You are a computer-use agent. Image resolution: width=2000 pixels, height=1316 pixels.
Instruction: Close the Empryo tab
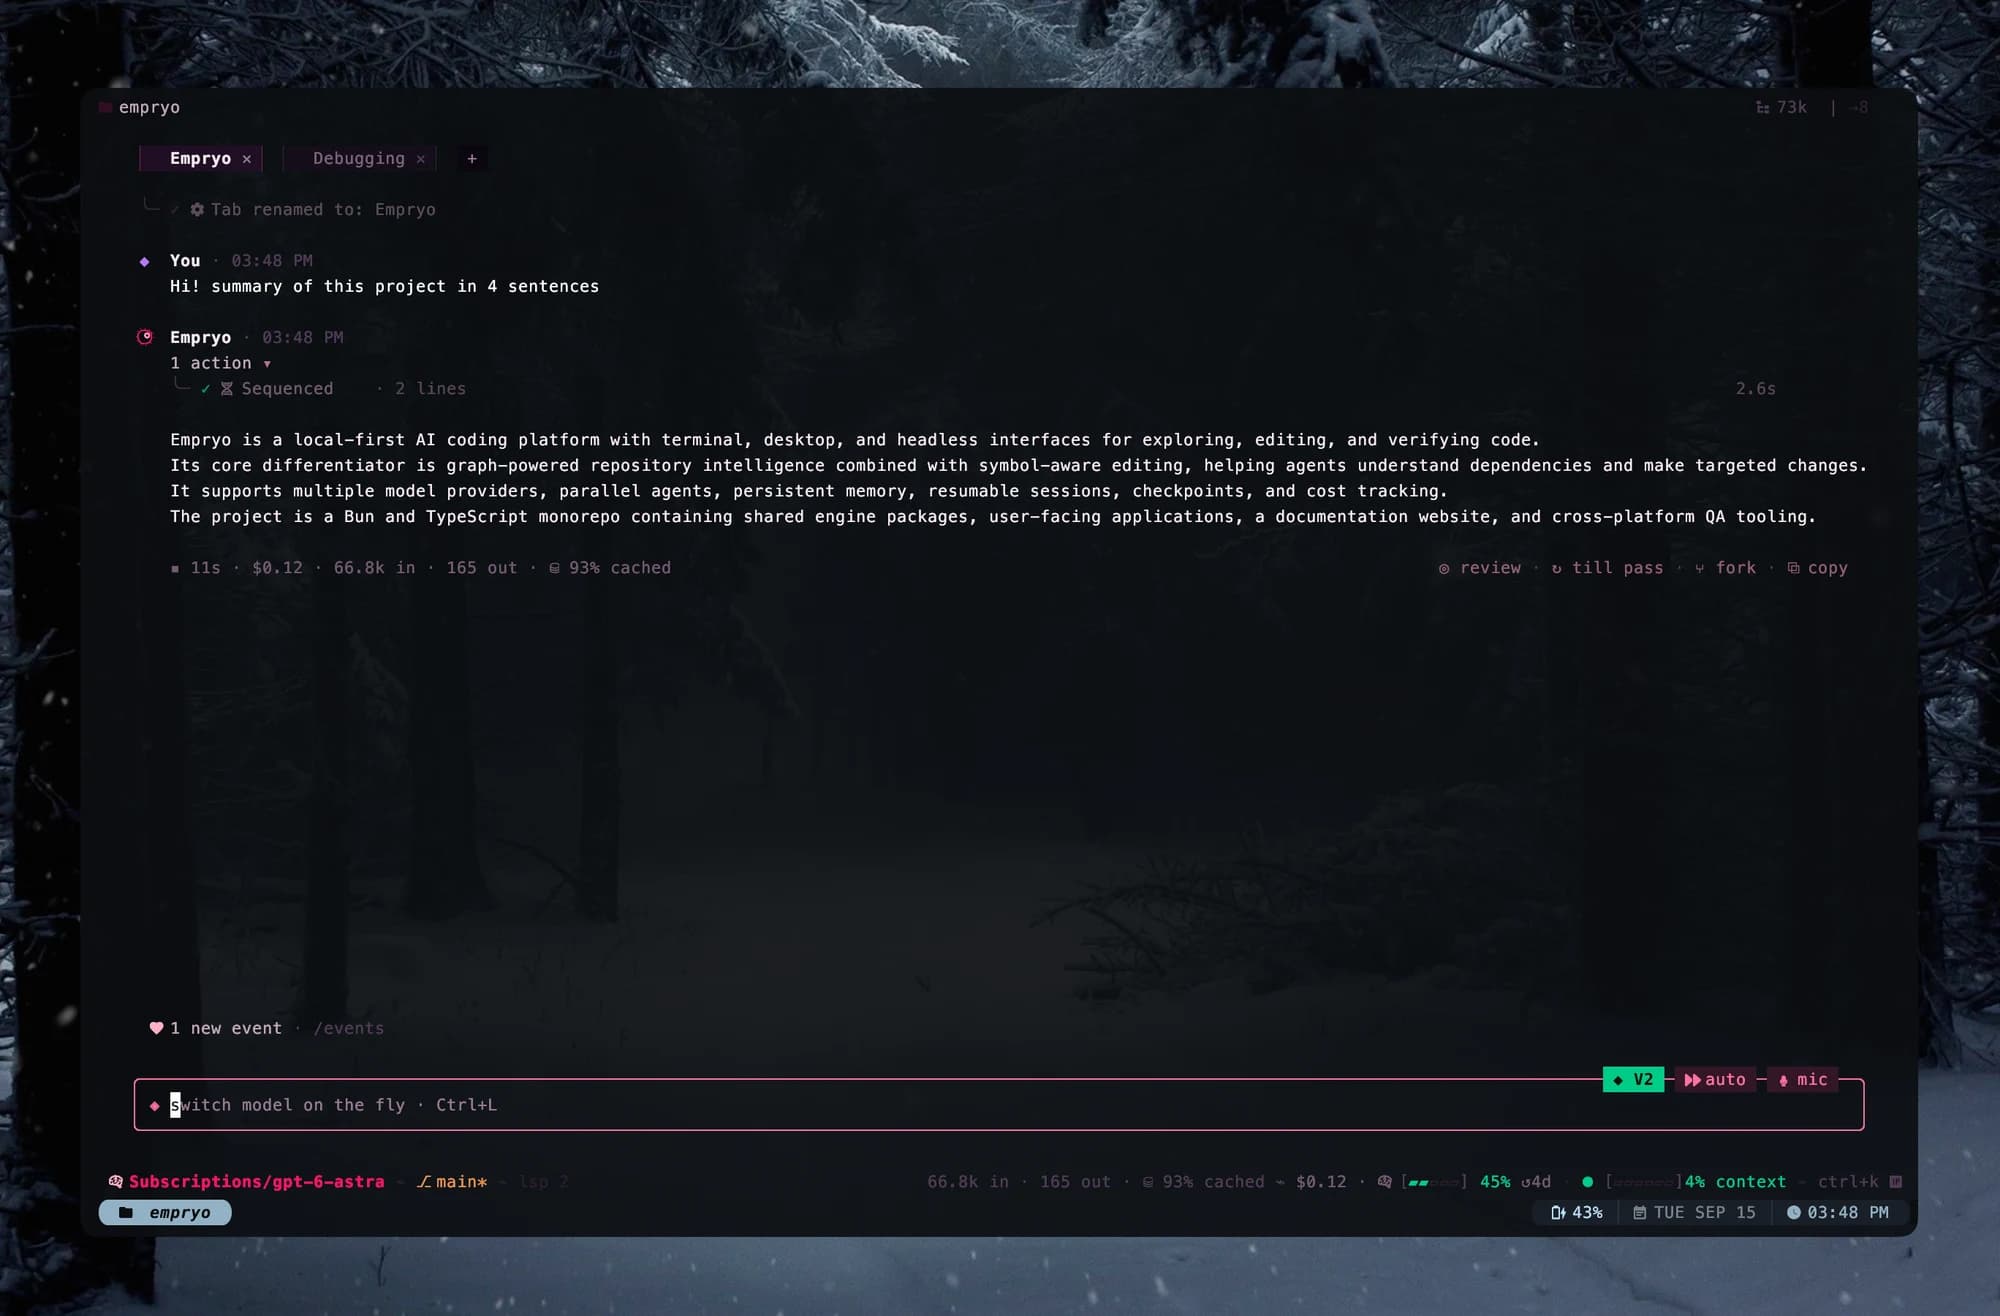247,159
